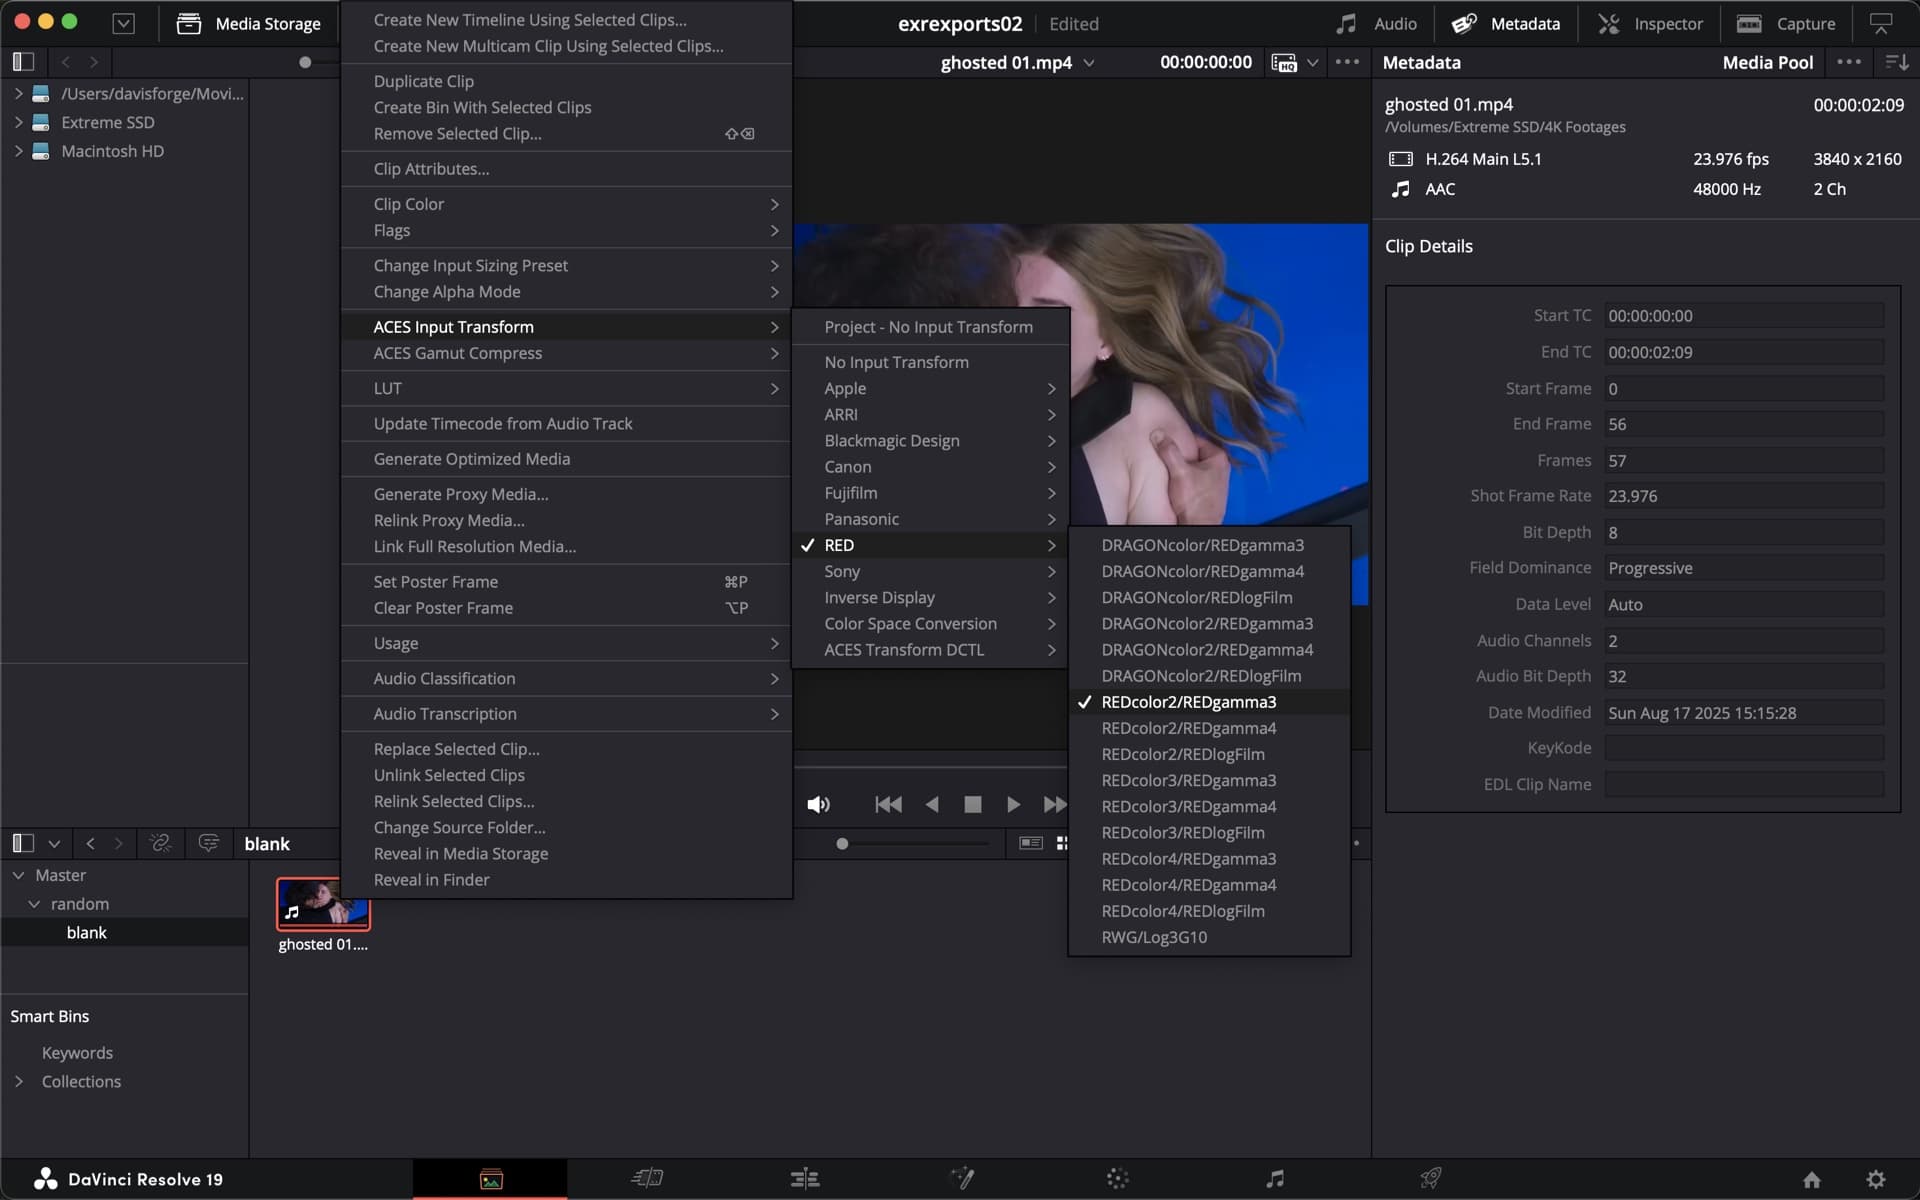
Task: Click the viewer timecode 00:00:00:00
Action: [1205, 62]
